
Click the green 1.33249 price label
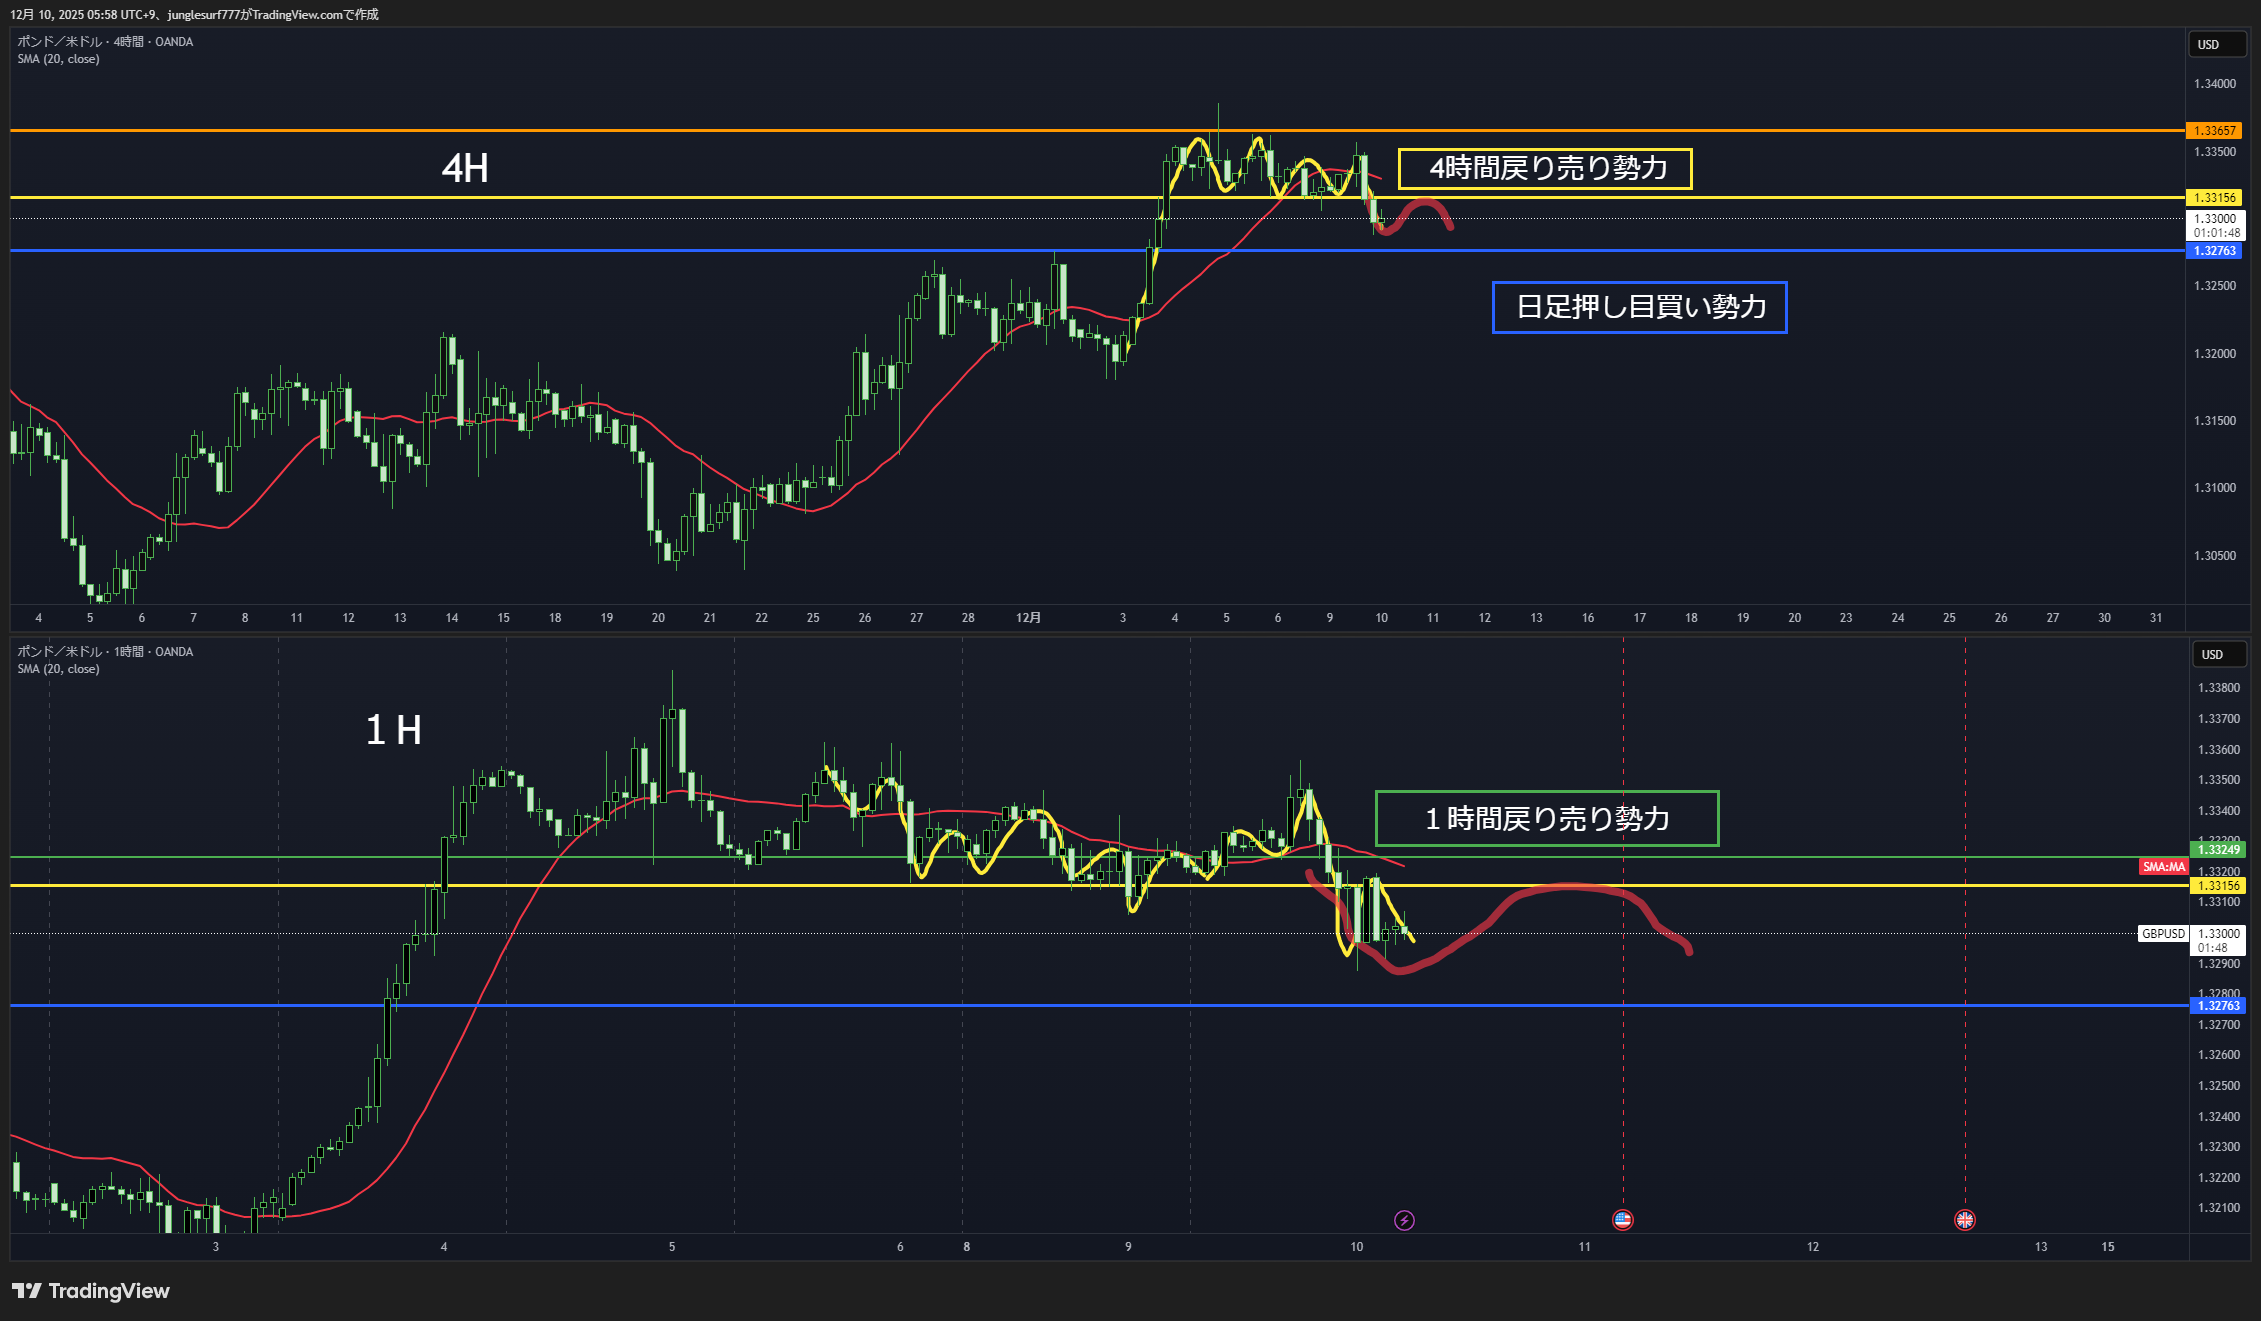pos(2217,850)
